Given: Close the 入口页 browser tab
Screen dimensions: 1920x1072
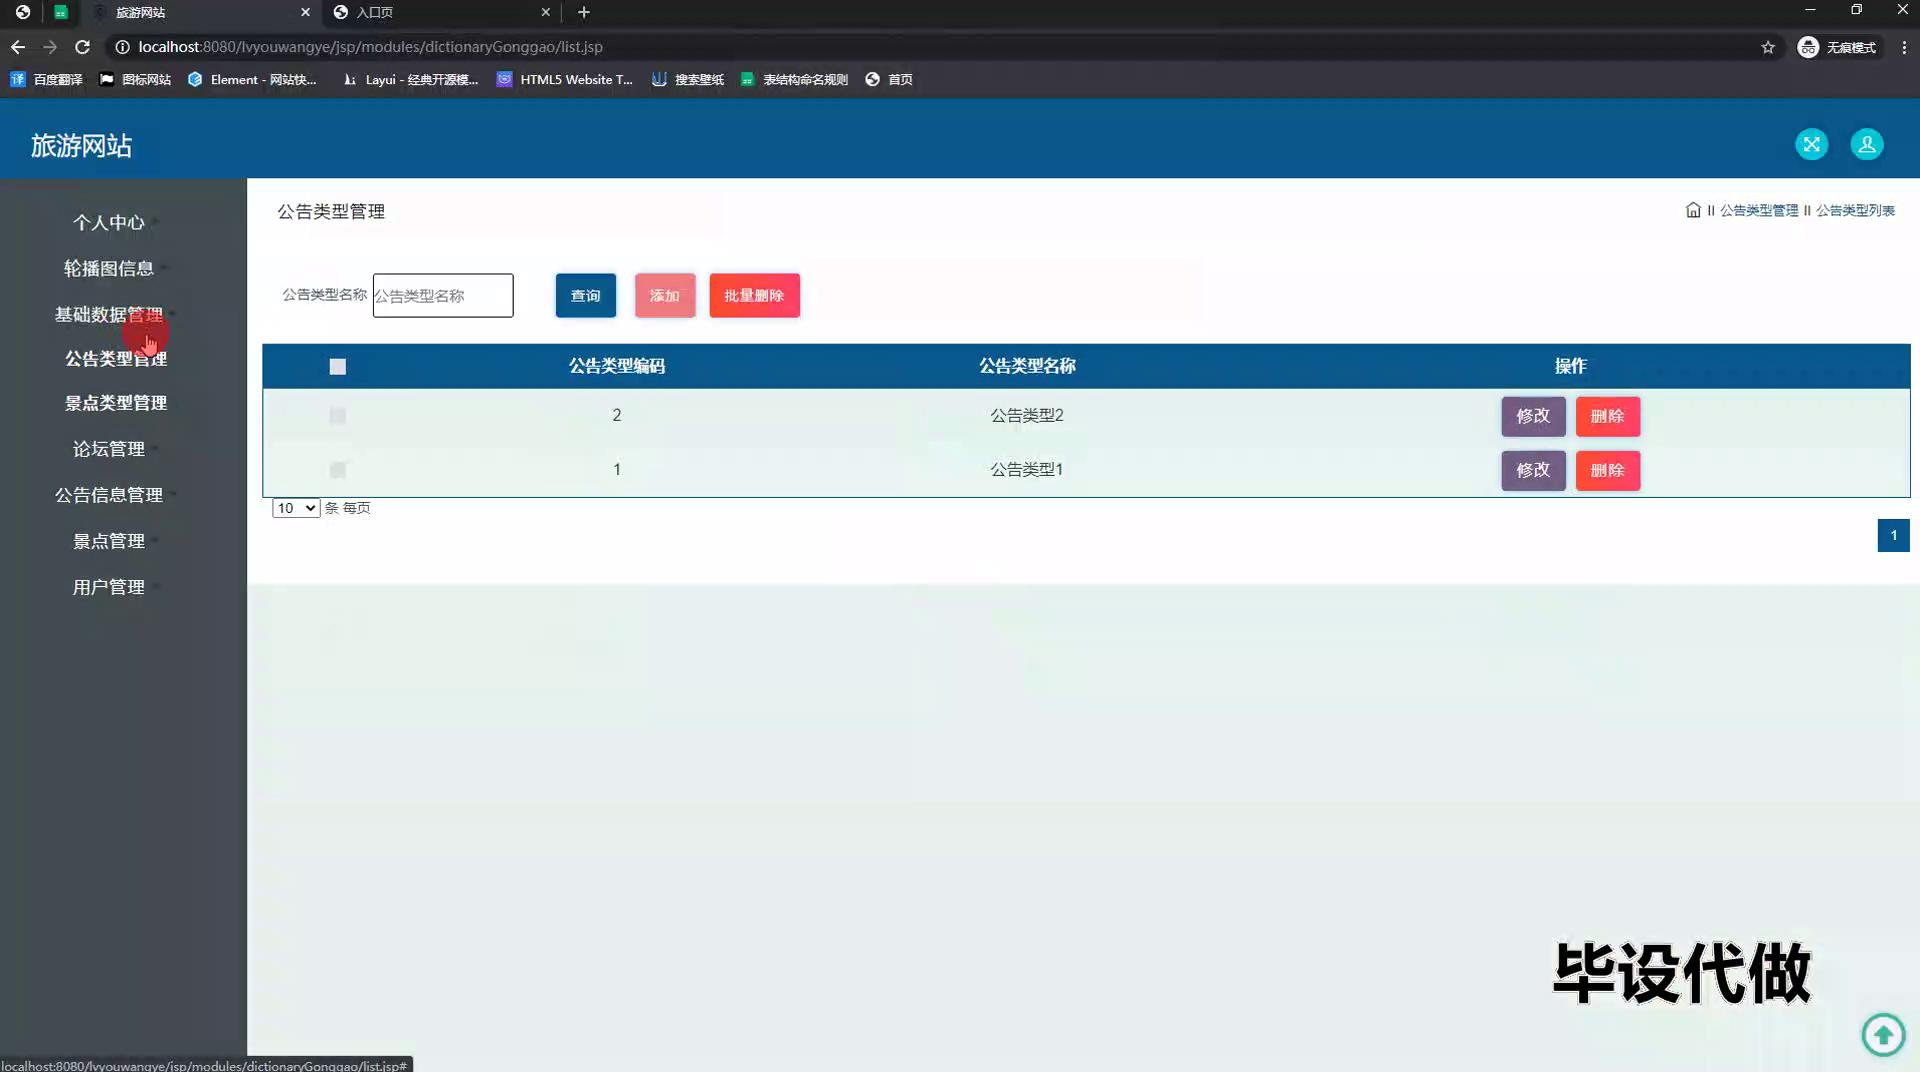Looking at the screenshot, I should pos(545,12).
